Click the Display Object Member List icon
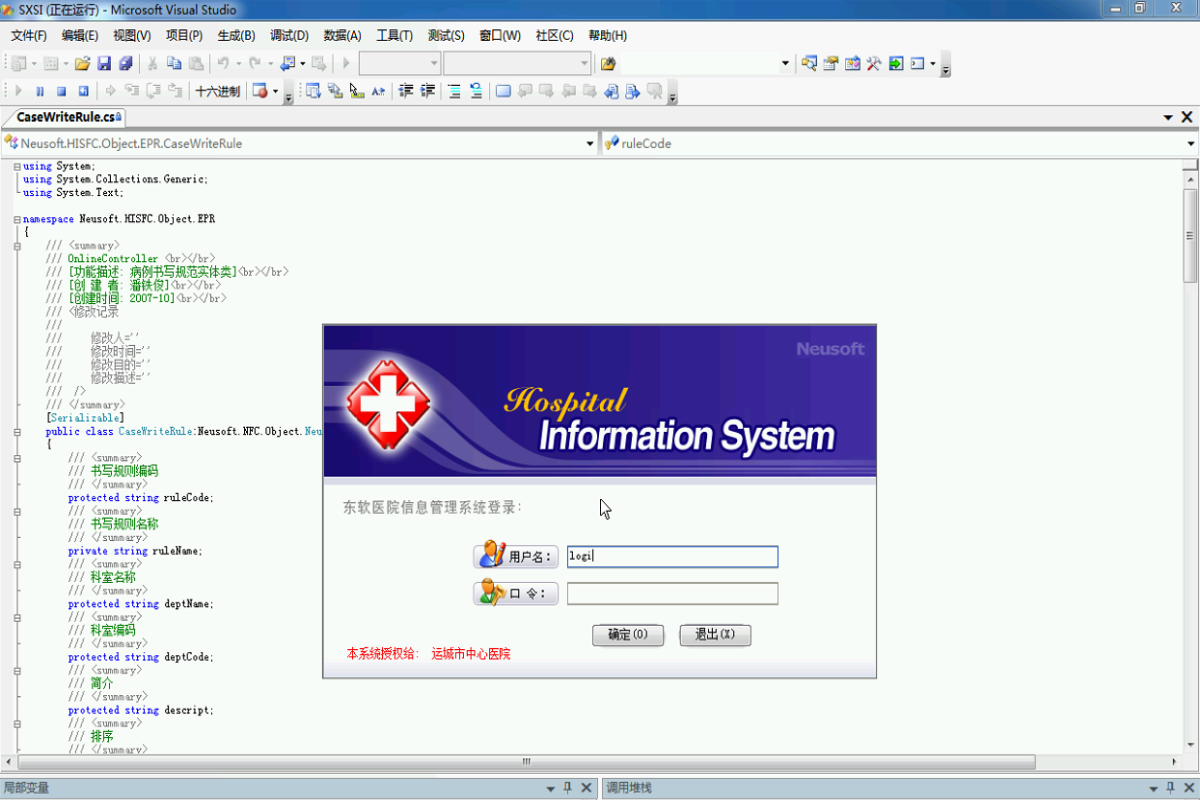 313,91
